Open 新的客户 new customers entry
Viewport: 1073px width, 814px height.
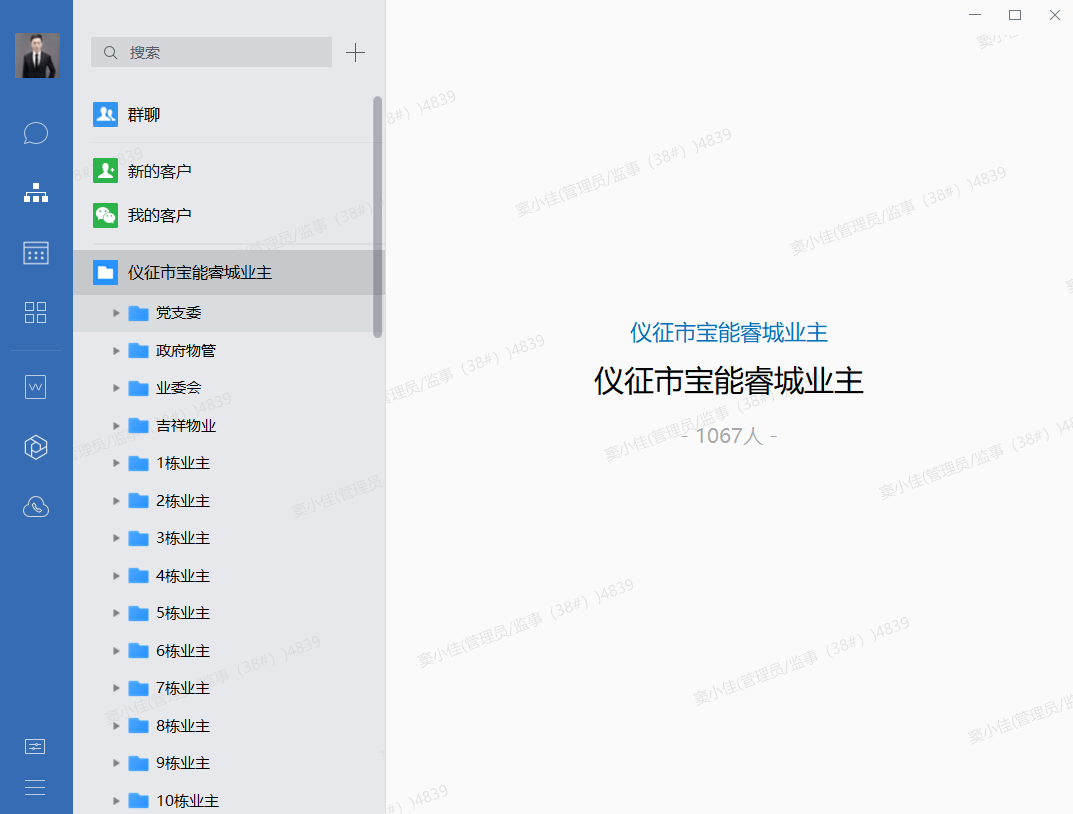[229, 171]
